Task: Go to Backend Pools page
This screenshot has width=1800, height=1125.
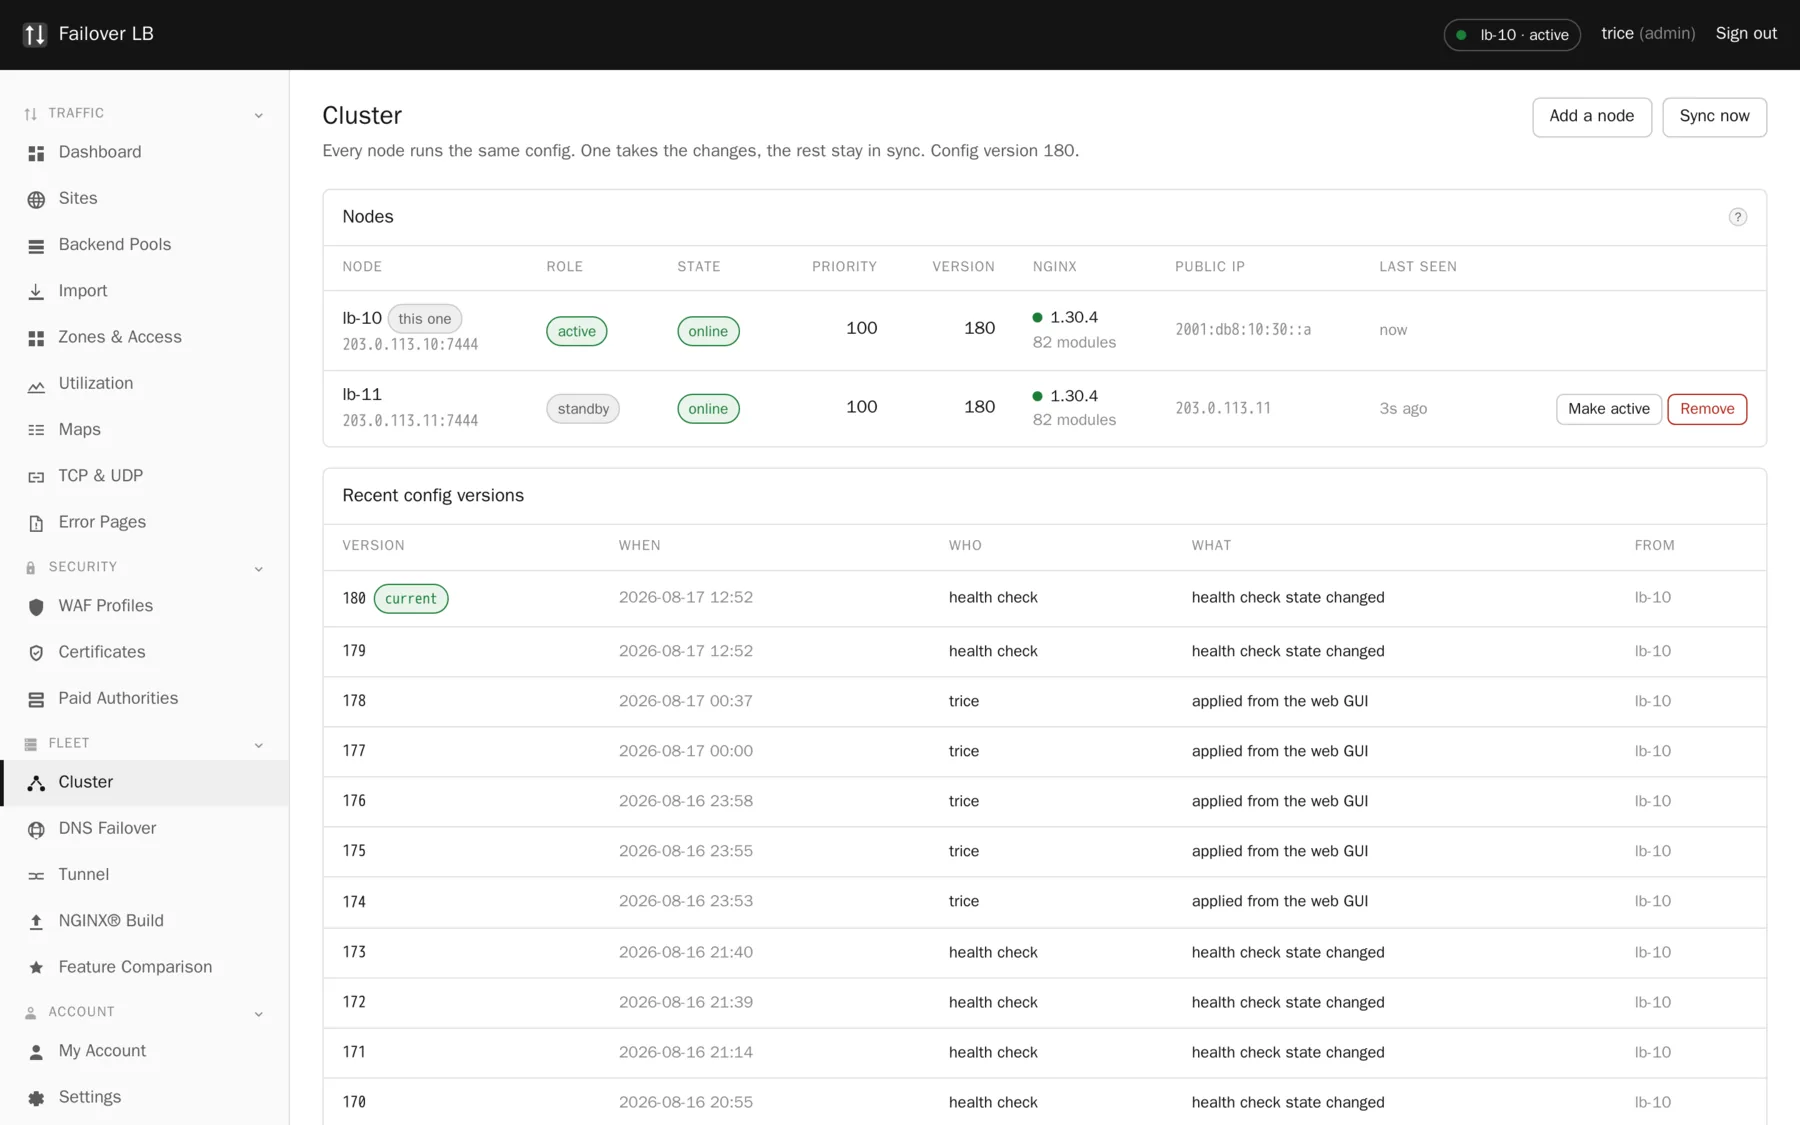Action: (145, 245)
